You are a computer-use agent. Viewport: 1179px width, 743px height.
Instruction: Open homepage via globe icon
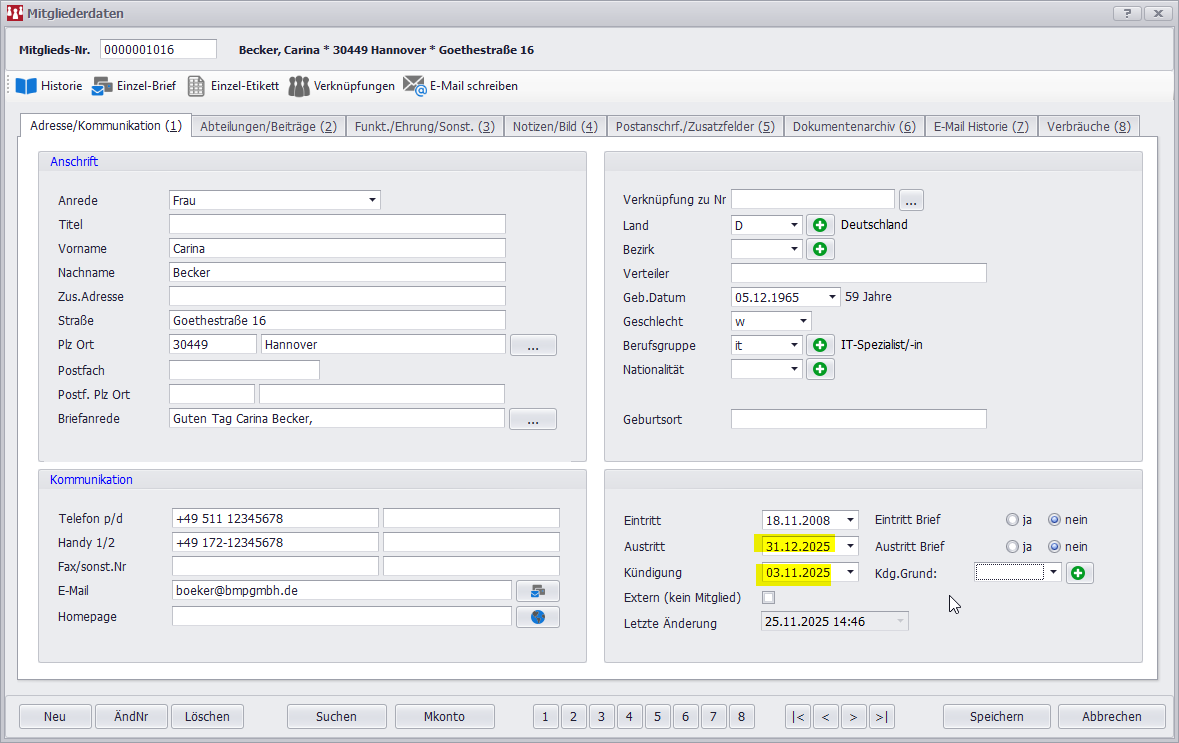click(x=537, y=617)
